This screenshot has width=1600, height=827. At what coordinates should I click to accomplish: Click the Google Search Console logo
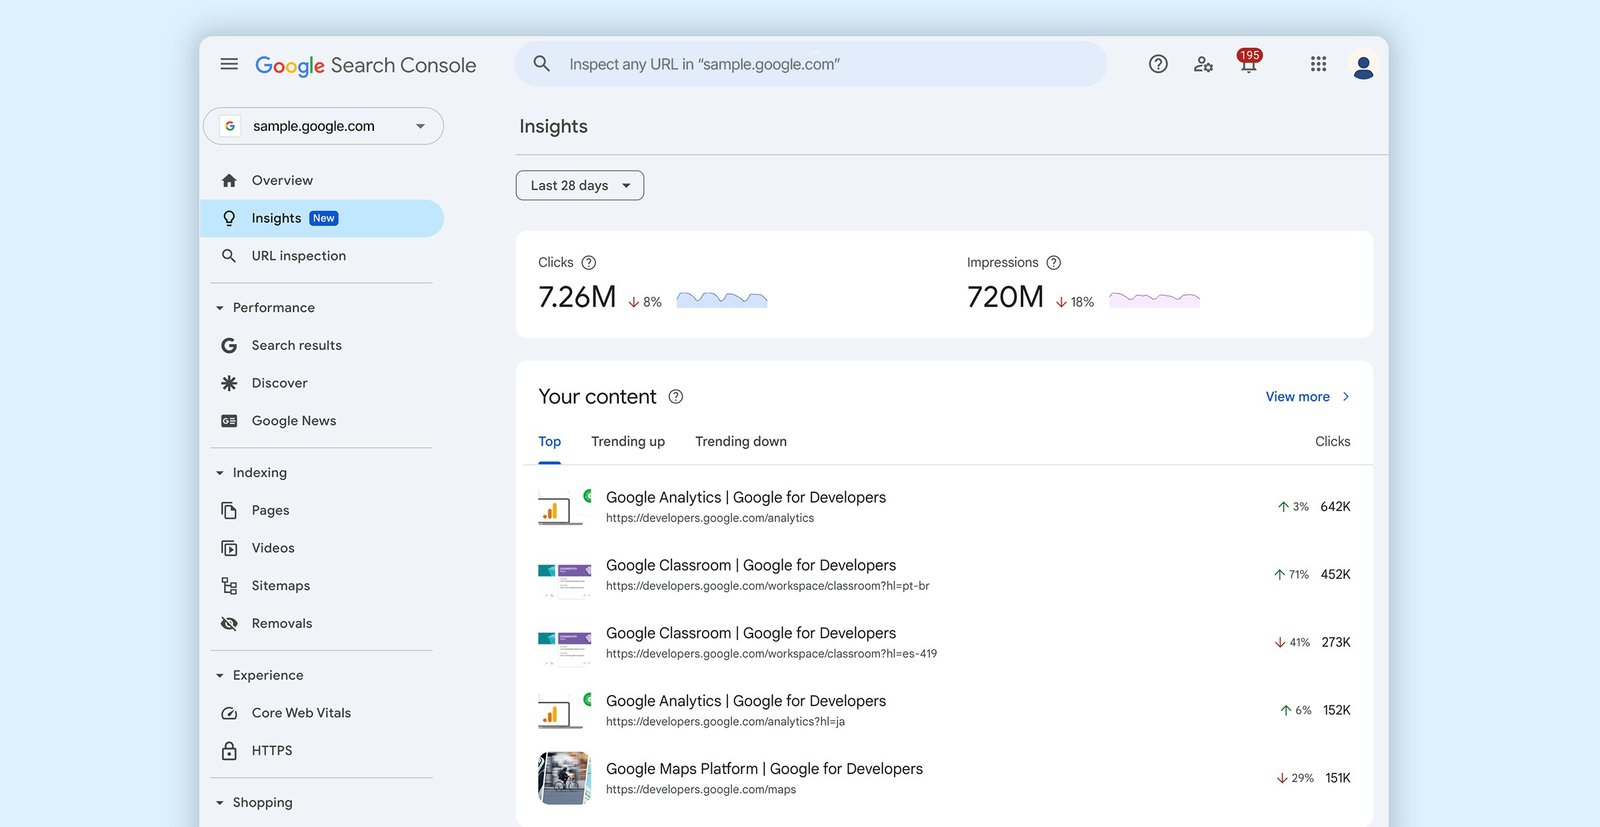tap(365, 65)
